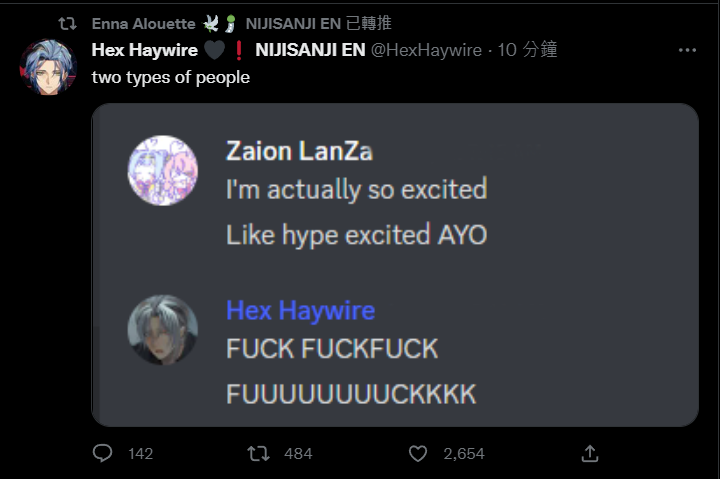Image resolution: width=720 pixels, height=479 pixels.
Task: View the 2,654 likes count
Action: pos(464,454)
